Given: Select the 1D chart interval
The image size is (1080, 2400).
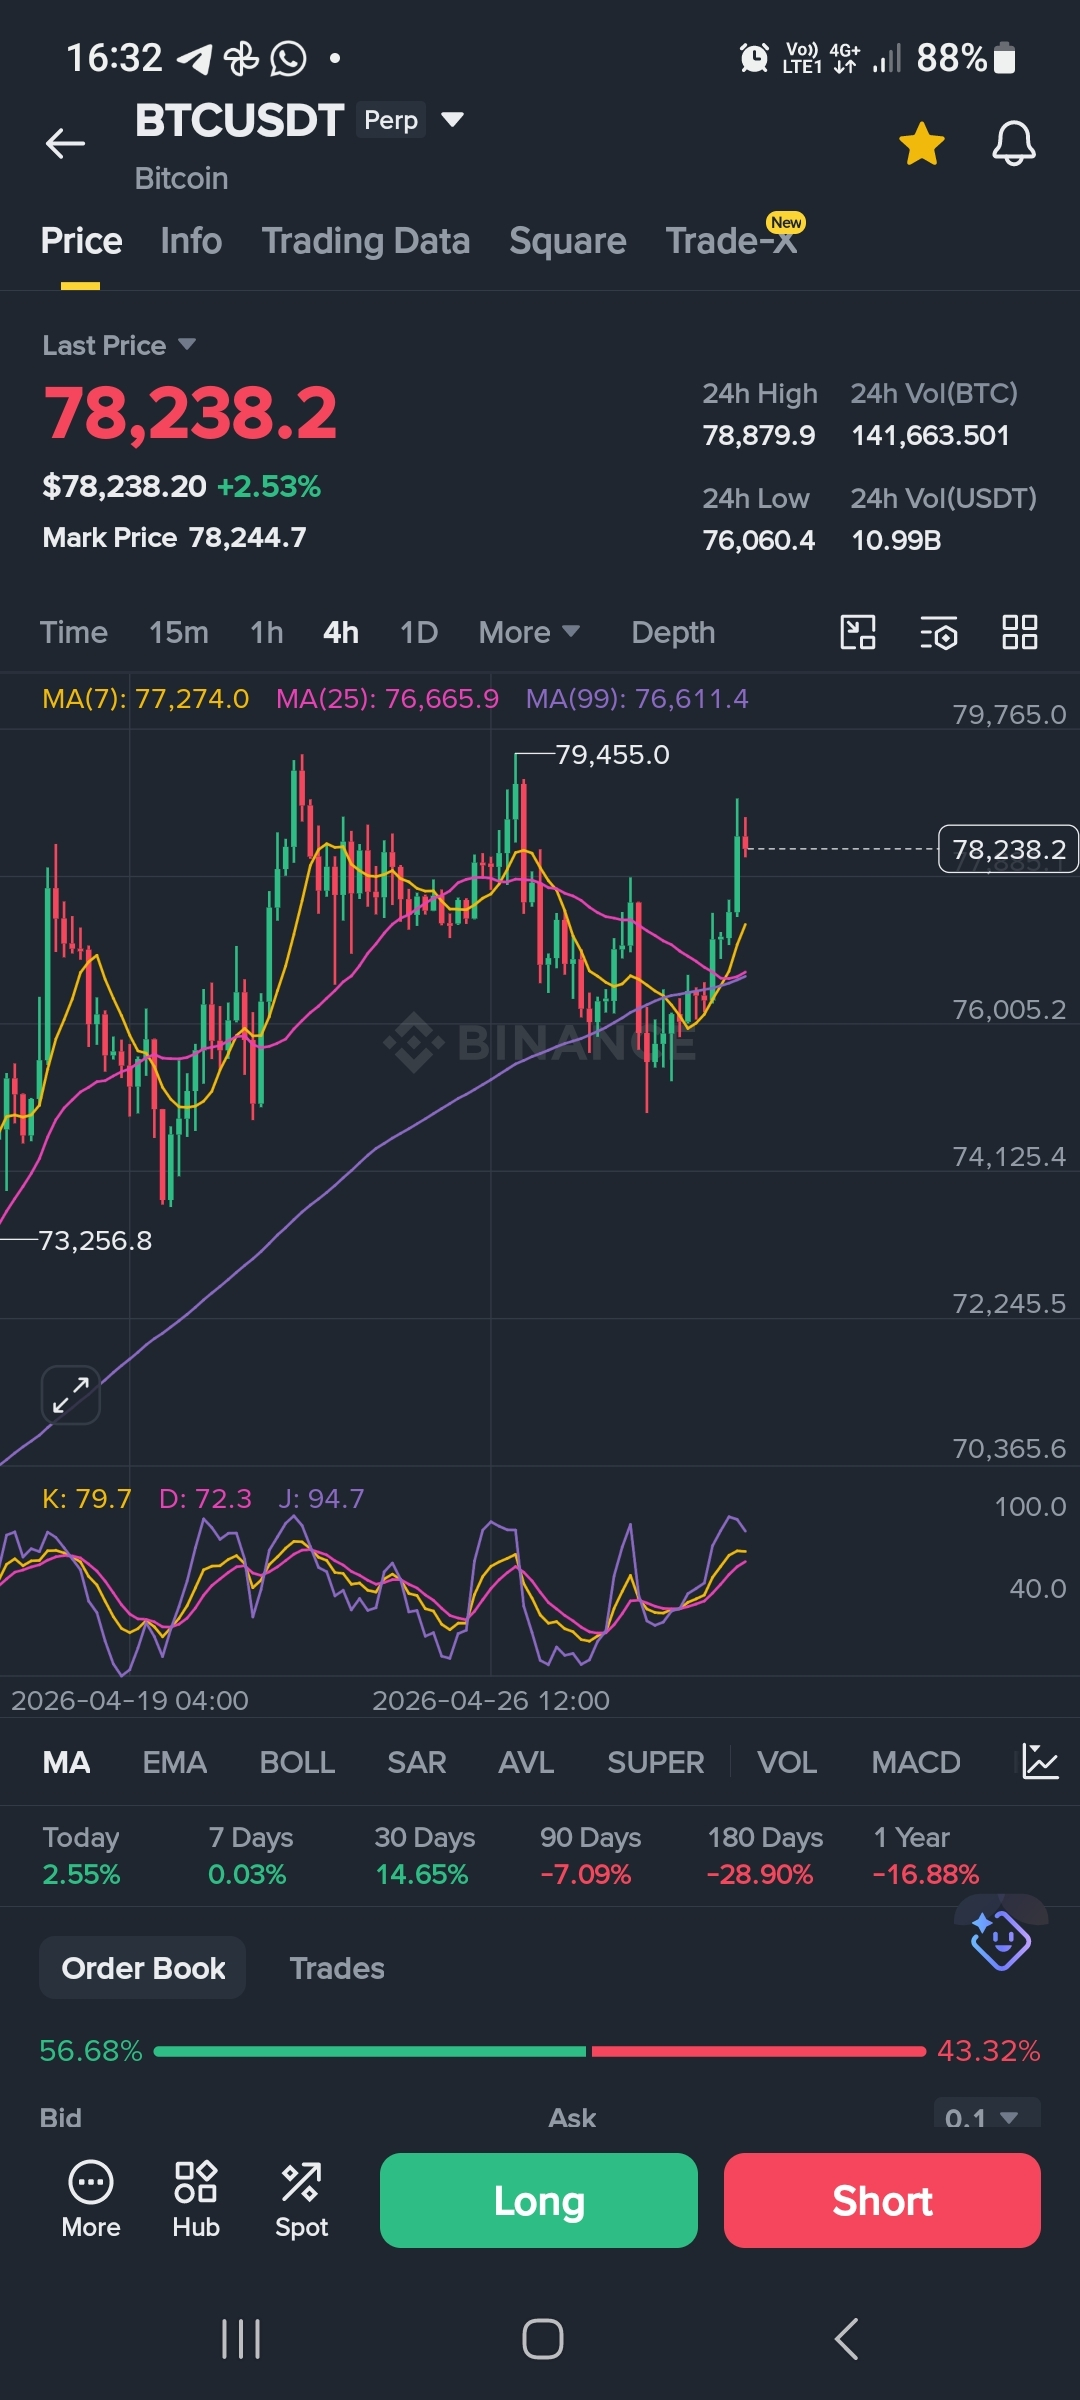Looking at the screenshot, I should (419, 632).
